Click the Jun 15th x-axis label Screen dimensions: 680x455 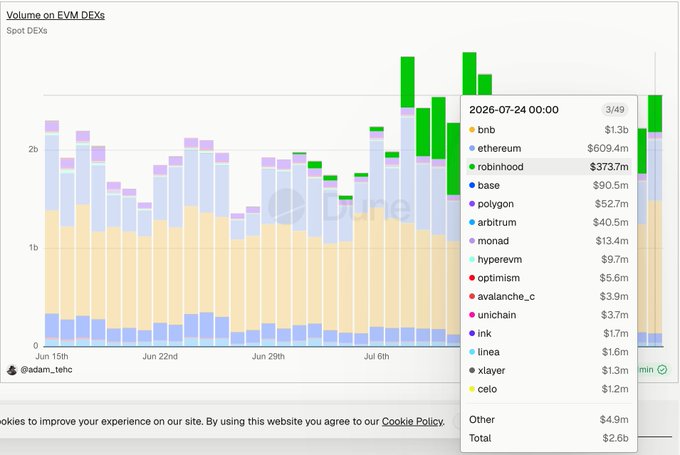coord(52,356)
